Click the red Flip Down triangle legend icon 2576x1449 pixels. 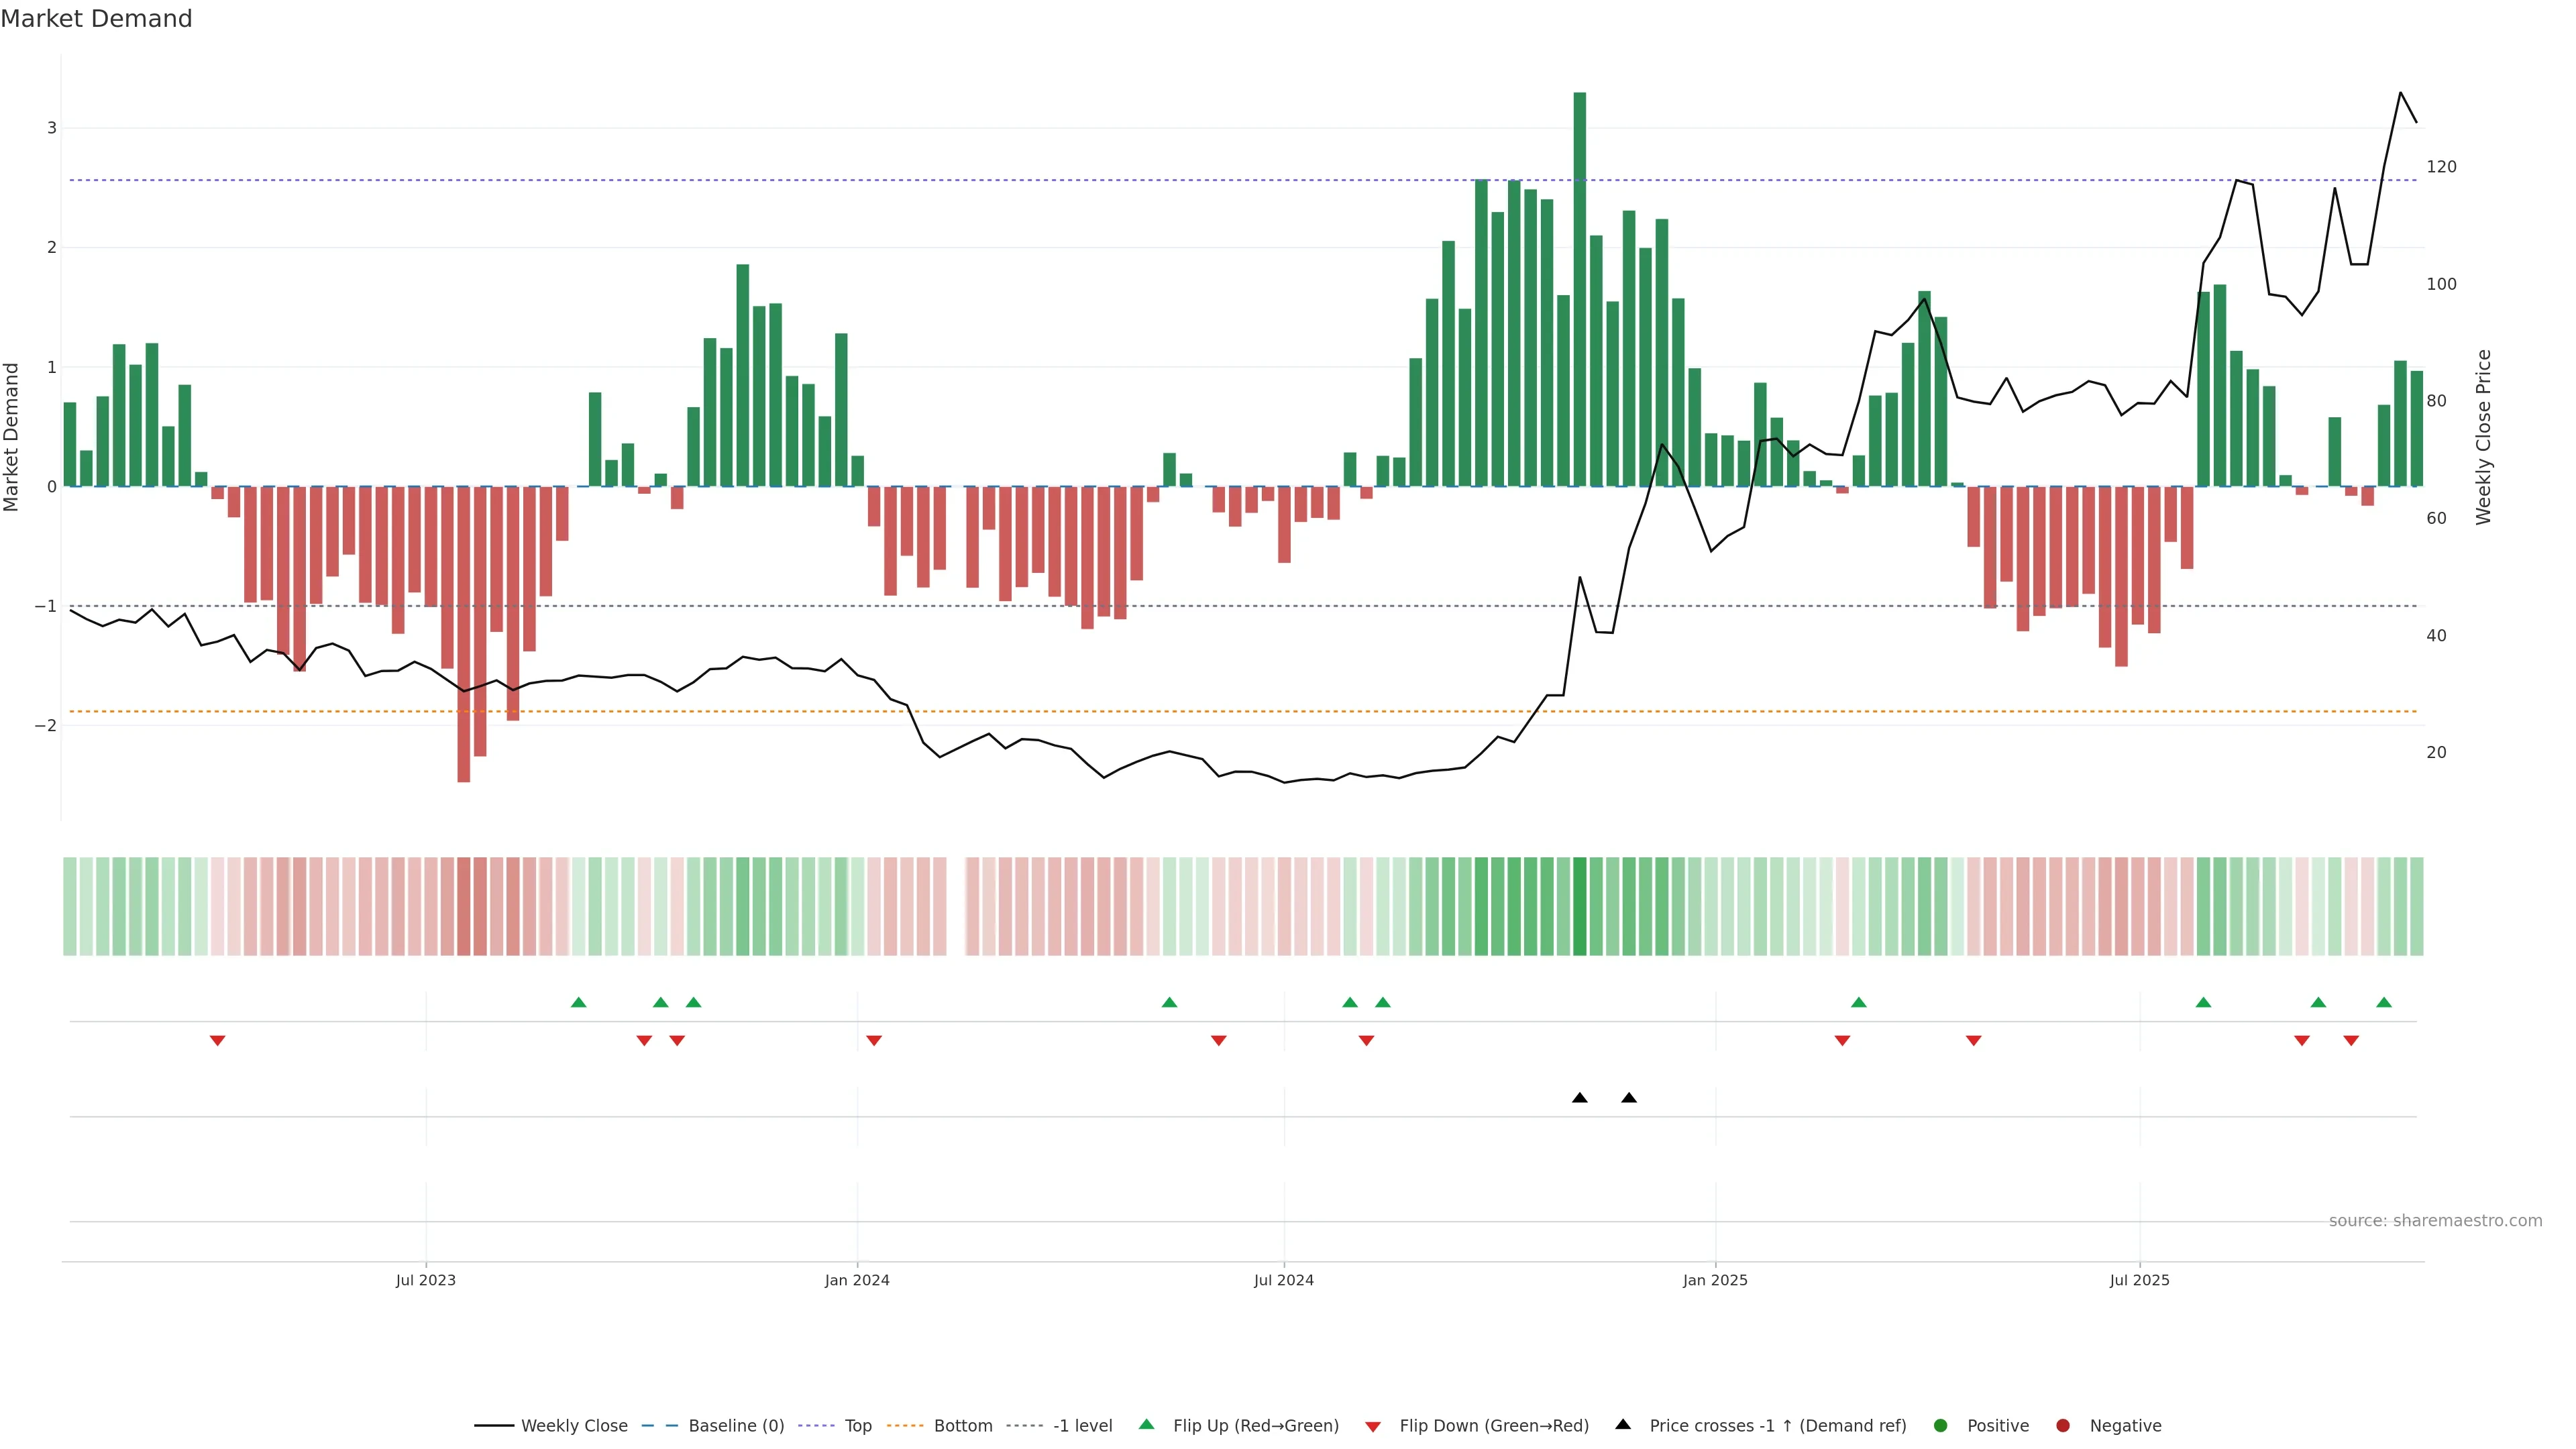coord(1373,1427)
